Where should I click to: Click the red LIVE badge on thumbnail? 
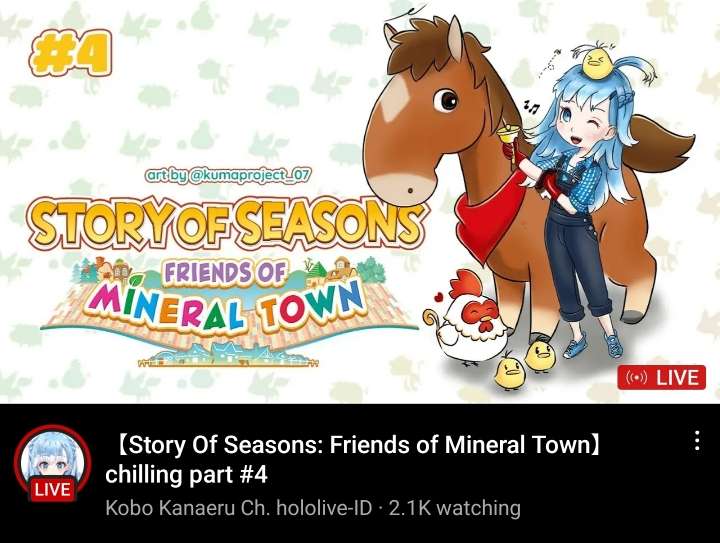point(661,377)
